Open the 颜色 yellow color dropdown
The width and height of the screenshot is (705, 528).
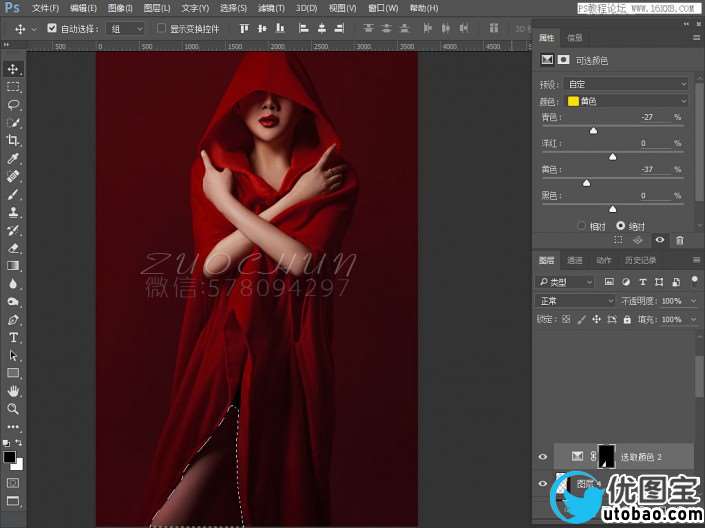(x=626, y=101)
